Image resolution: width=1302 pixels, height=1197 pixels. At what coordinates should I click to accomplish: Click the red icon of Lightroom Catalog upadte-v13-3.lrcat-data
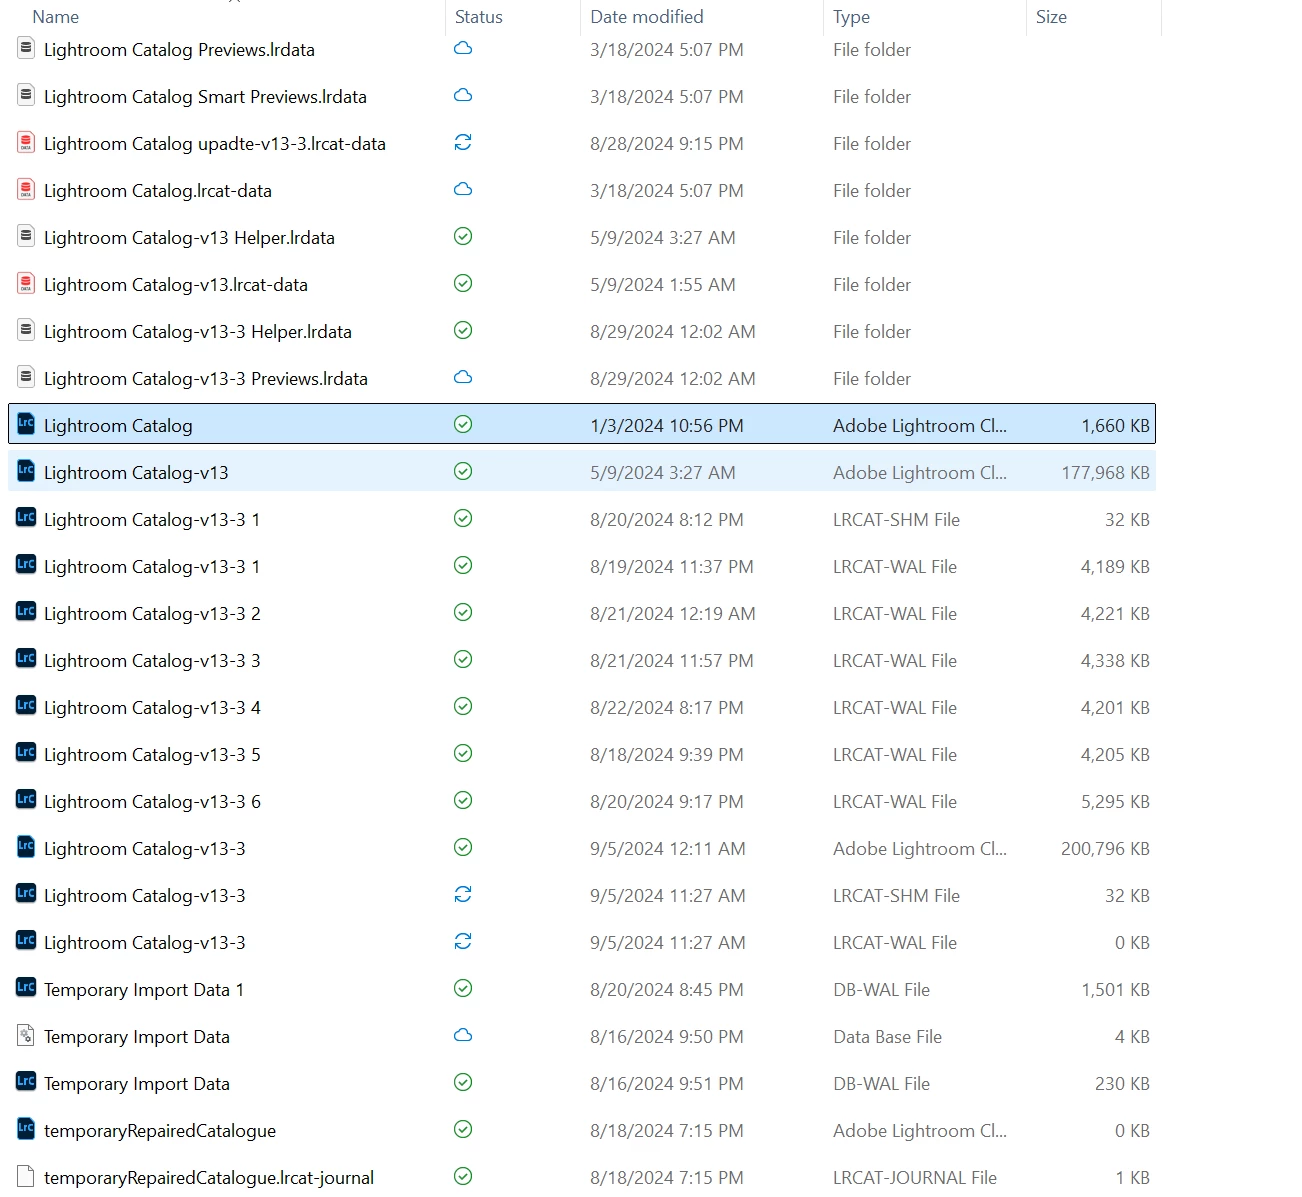click(26, 142)
